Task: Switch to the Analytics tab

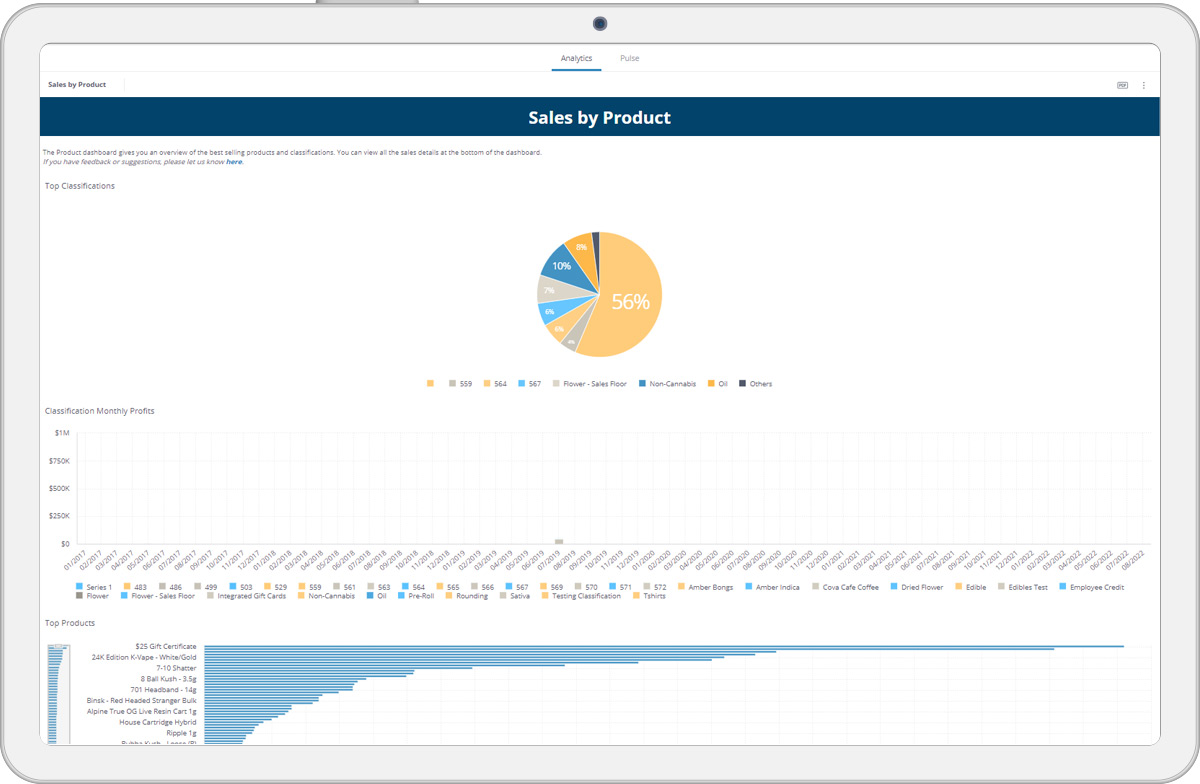Action: point(576,58)
